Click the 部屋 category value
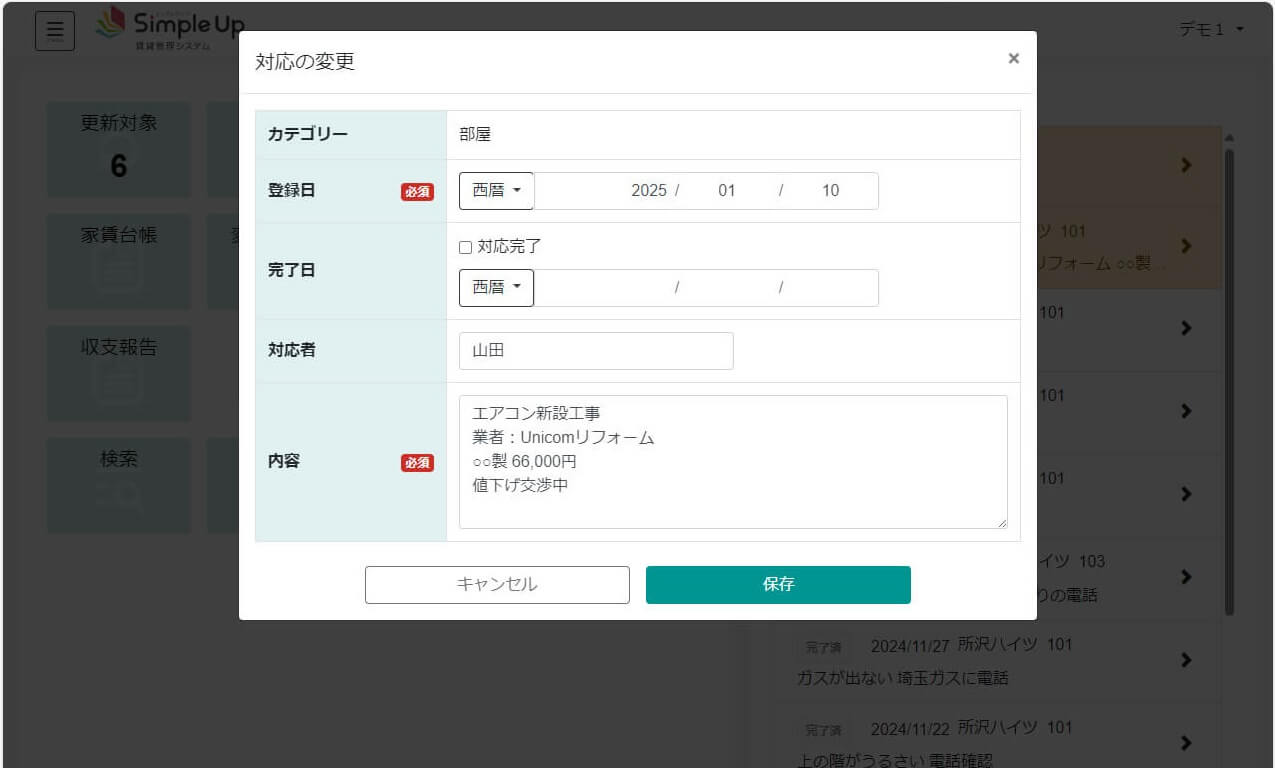This screenshot has width=1275, height=768. point(475,135)
